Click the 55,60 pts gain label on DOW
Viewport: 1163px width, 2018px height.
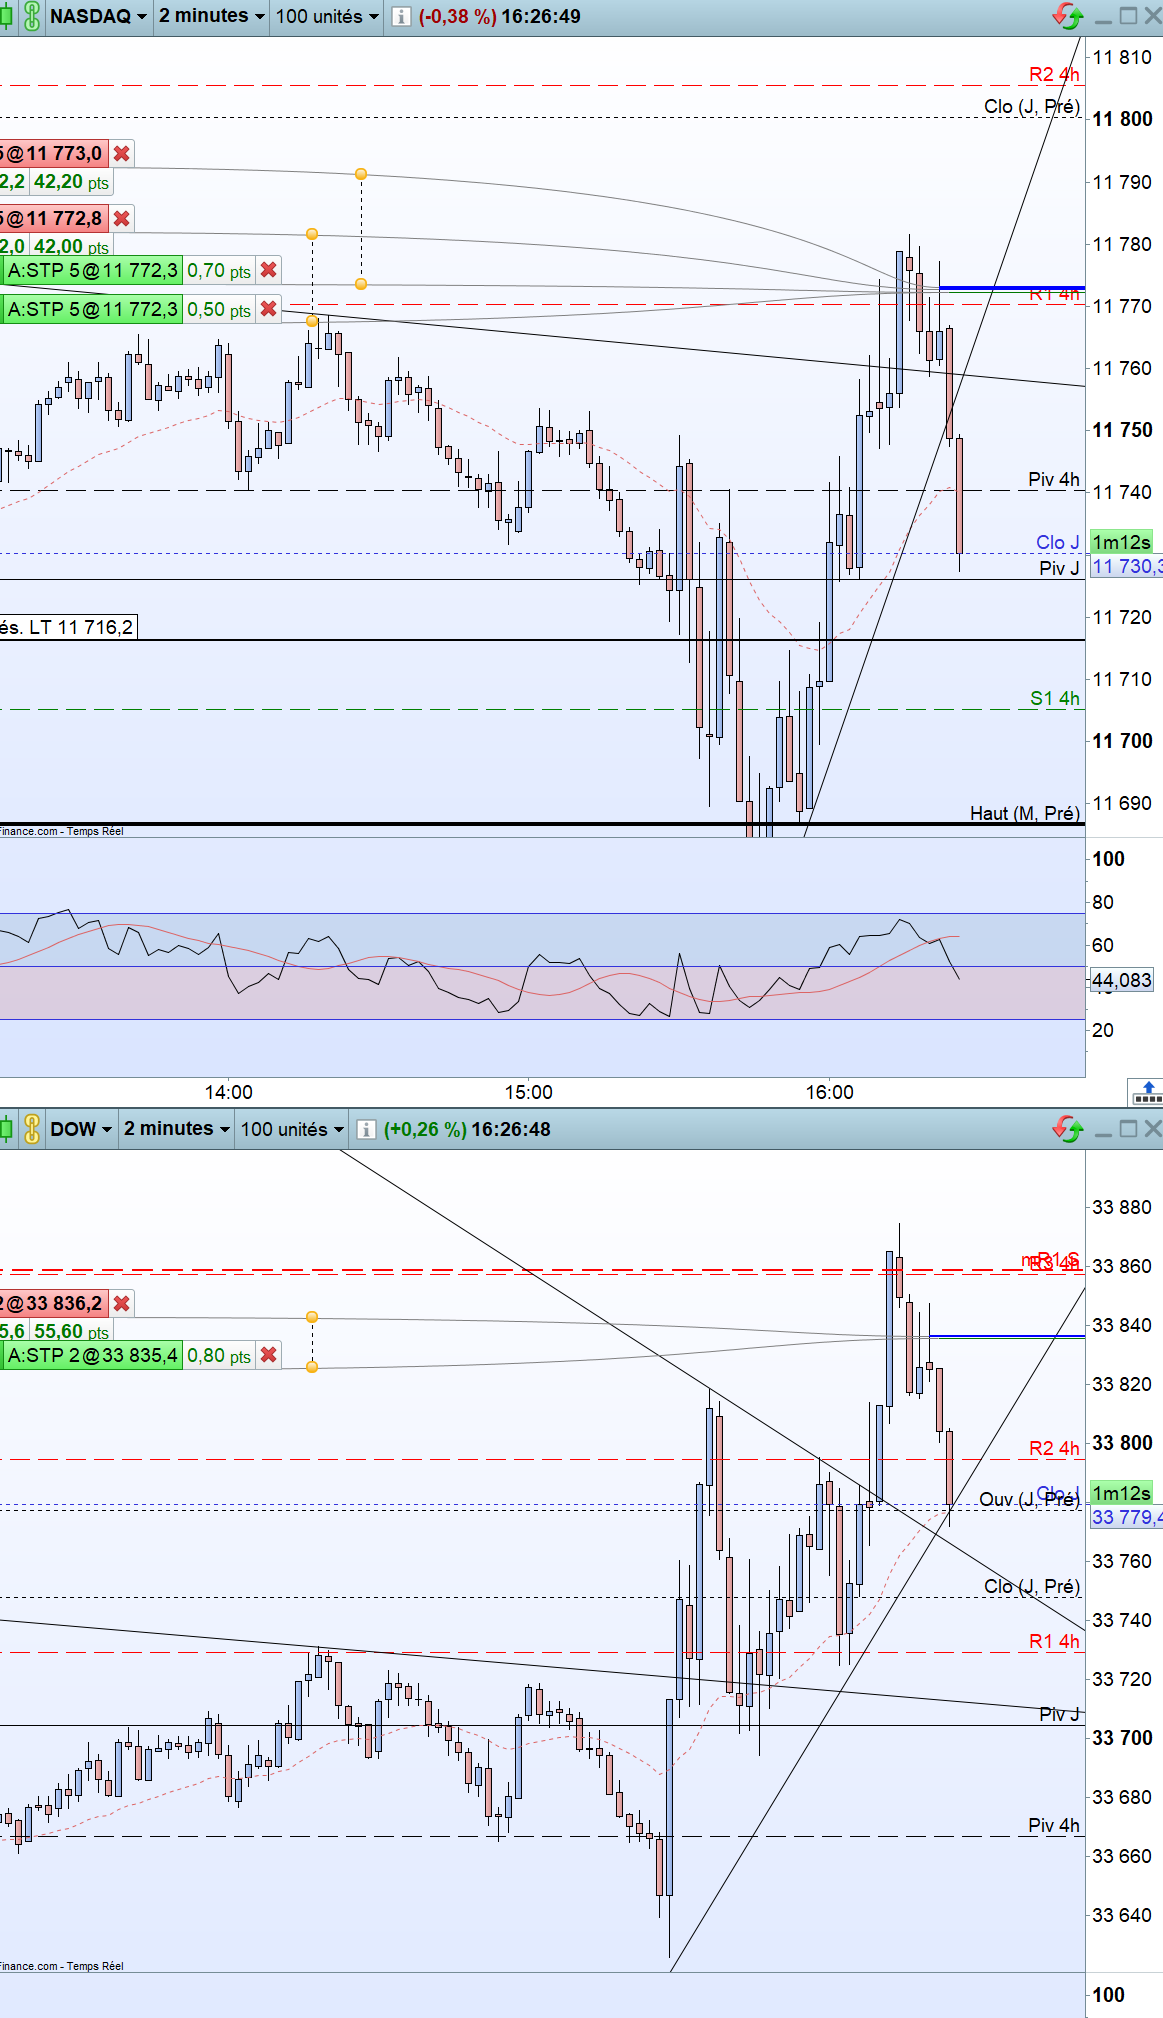pyautogui.click(x=71, y=1331)
